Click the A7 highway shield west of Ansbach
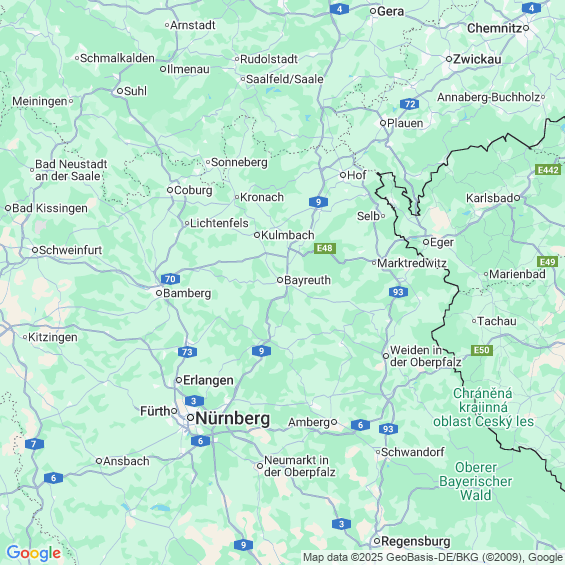The height and width of the screenshot is (565, 565). click(x=34, y=444)
